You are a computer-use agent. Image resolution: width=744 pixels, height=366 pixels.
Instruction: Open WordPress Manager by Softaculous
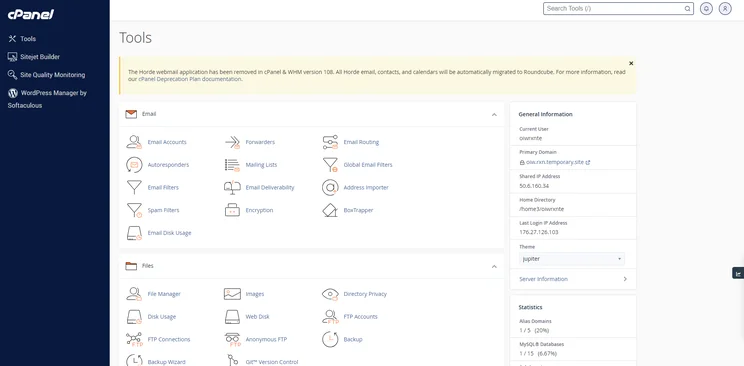click(47, 99)
